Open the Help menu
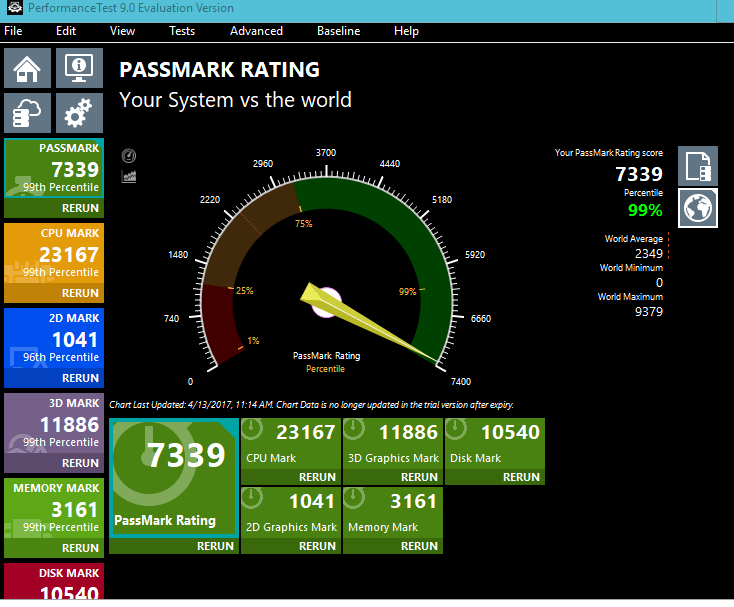This screenshot has height=607, width=734. click(406, 31)
